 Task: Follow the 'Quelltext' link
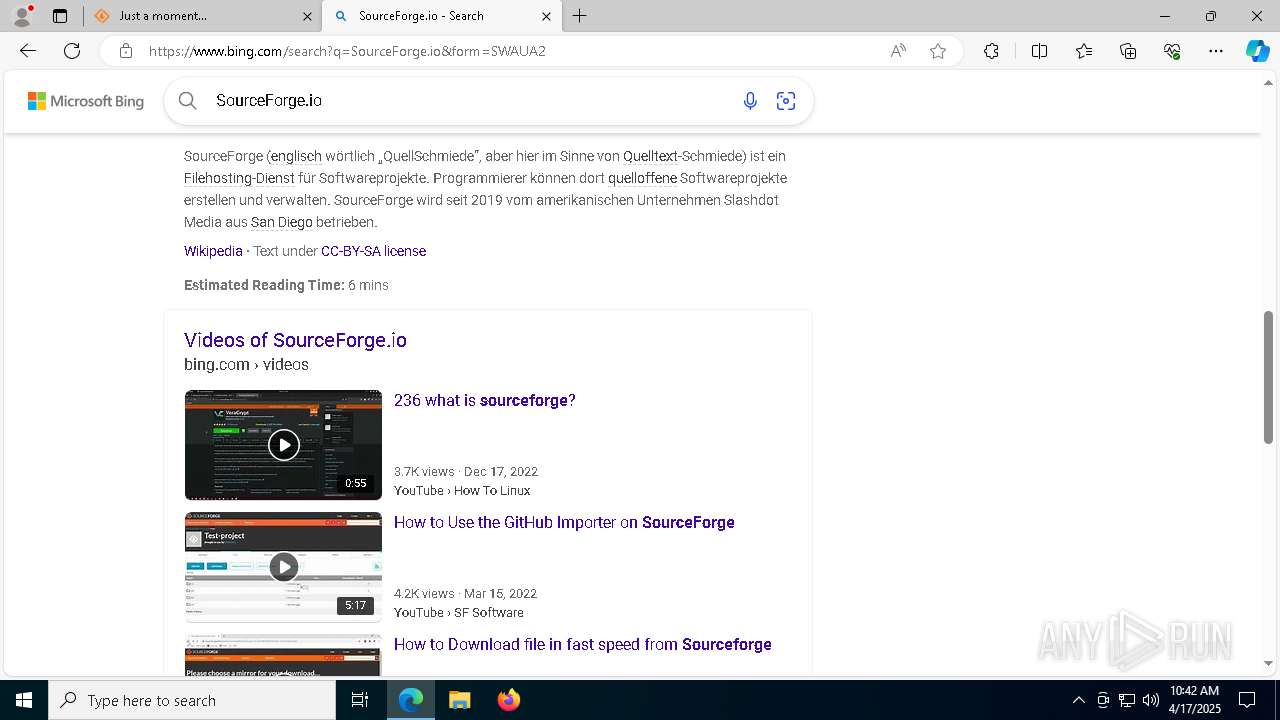pos(648,156)
